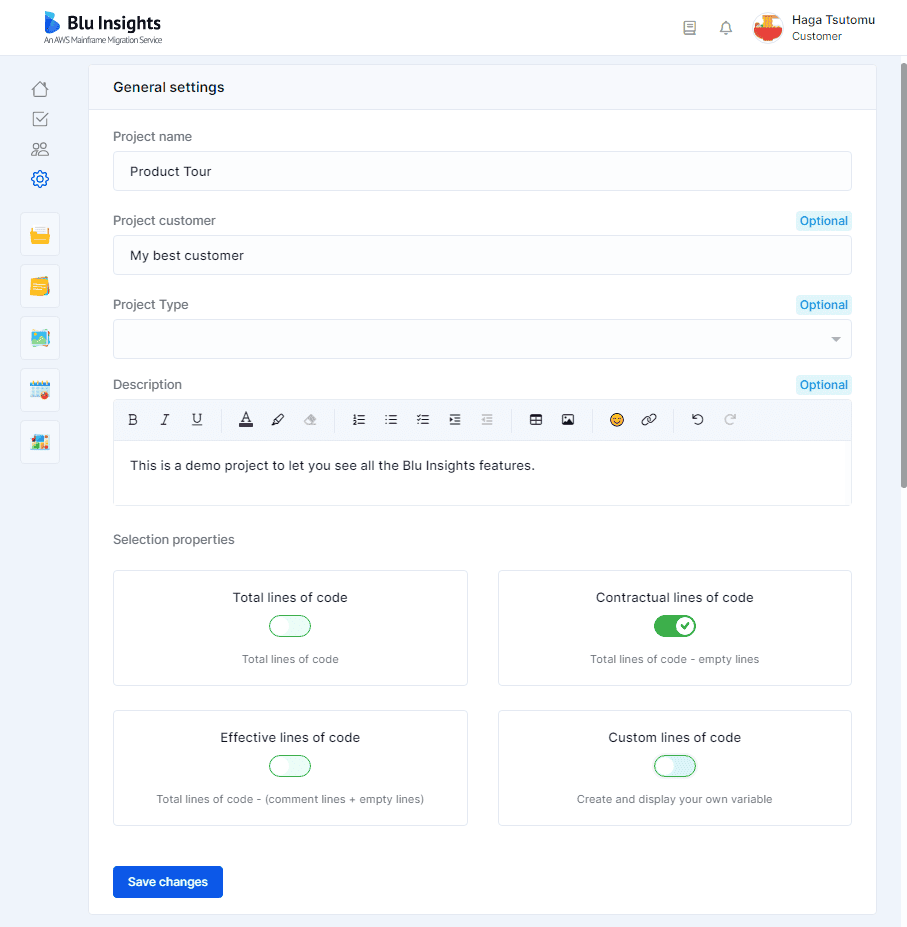Click the Project Type dropdown arrow
This screenshot has height=927, width=907.
pyautogui.click(x=835, y=339)
